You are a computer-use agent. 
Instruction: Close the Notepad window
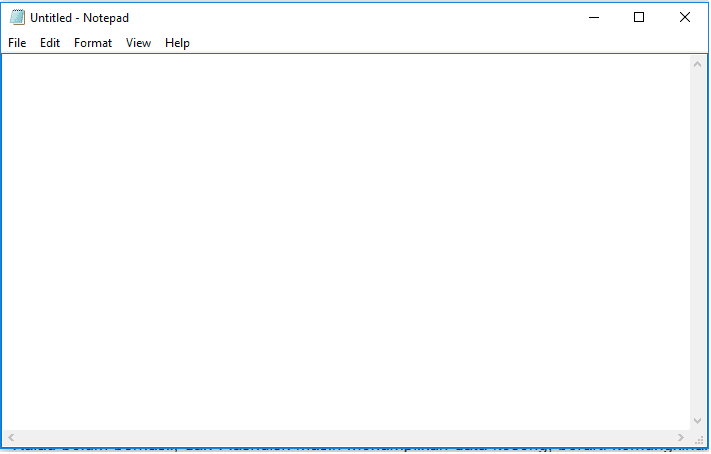click(685, 17)
